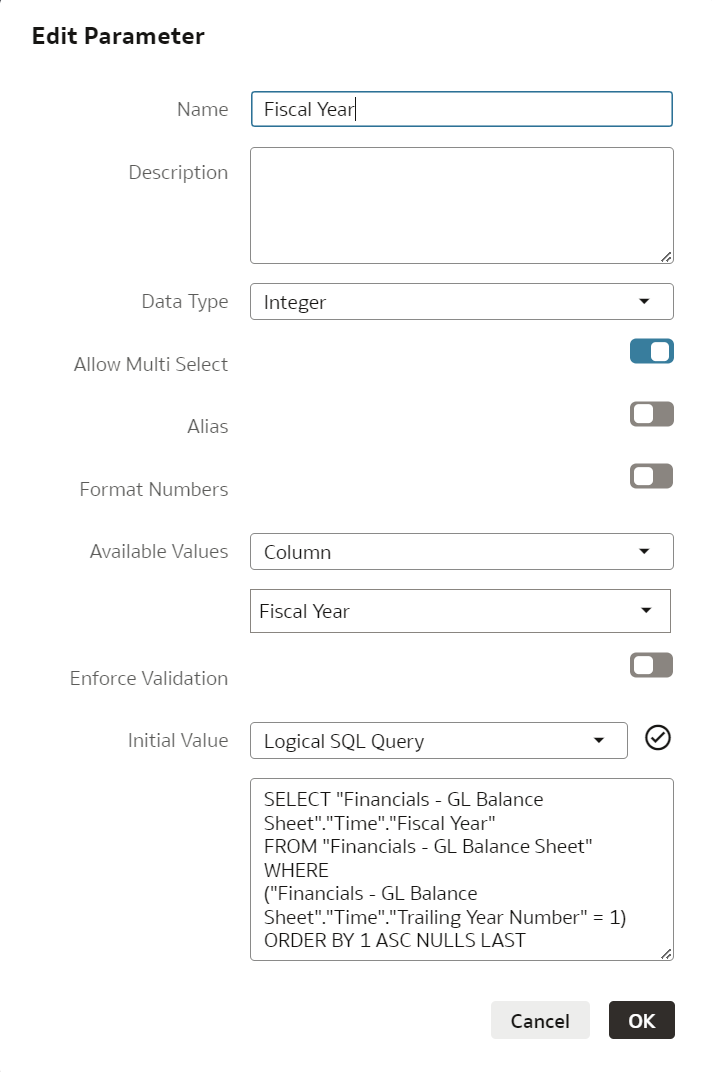Confirm with the OK button

(x=642, y=1020)
